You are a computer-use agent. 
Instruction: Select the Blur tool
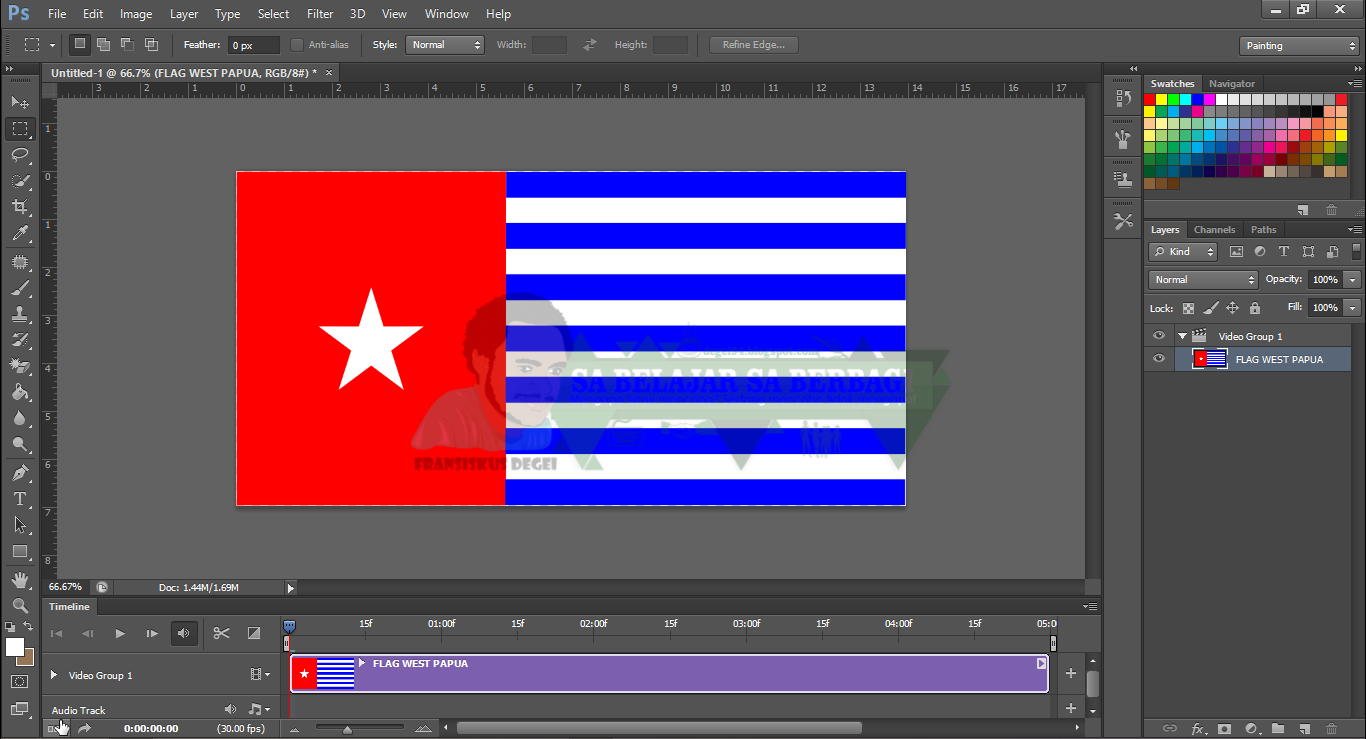pyautogui.click(x=20, y=418)
